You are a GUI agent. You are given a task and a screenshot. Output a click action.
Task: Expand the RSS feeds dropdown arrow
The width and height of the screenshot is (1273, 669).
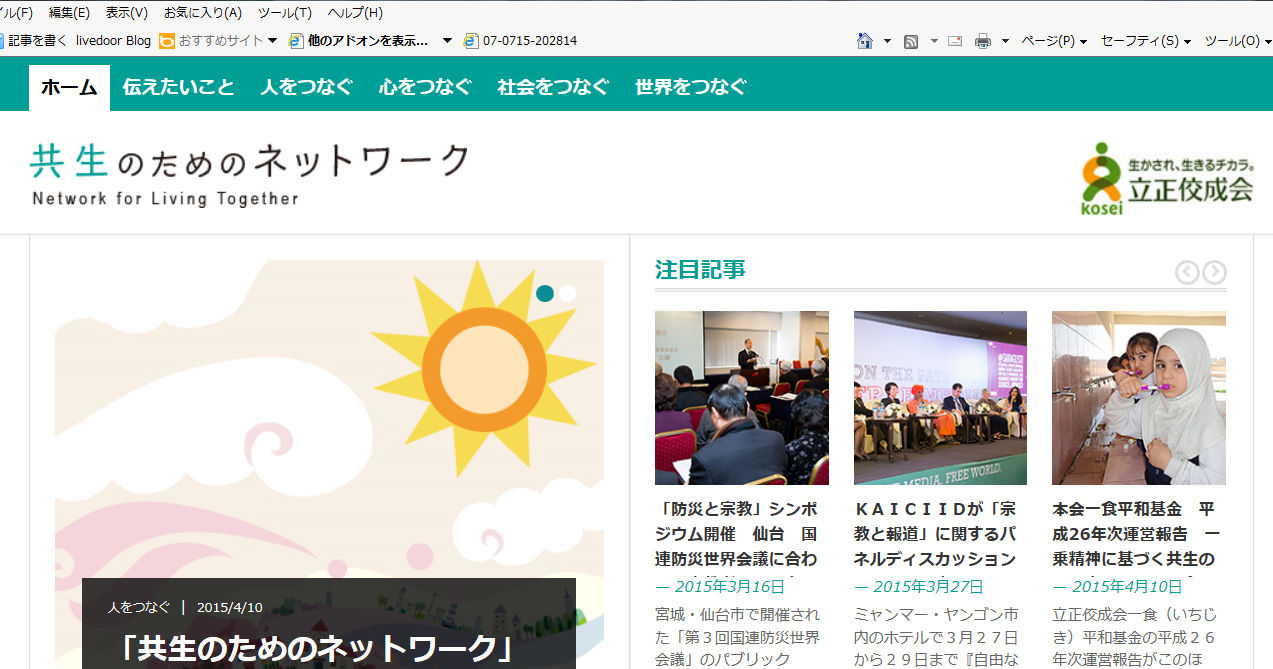click(934, 41)
